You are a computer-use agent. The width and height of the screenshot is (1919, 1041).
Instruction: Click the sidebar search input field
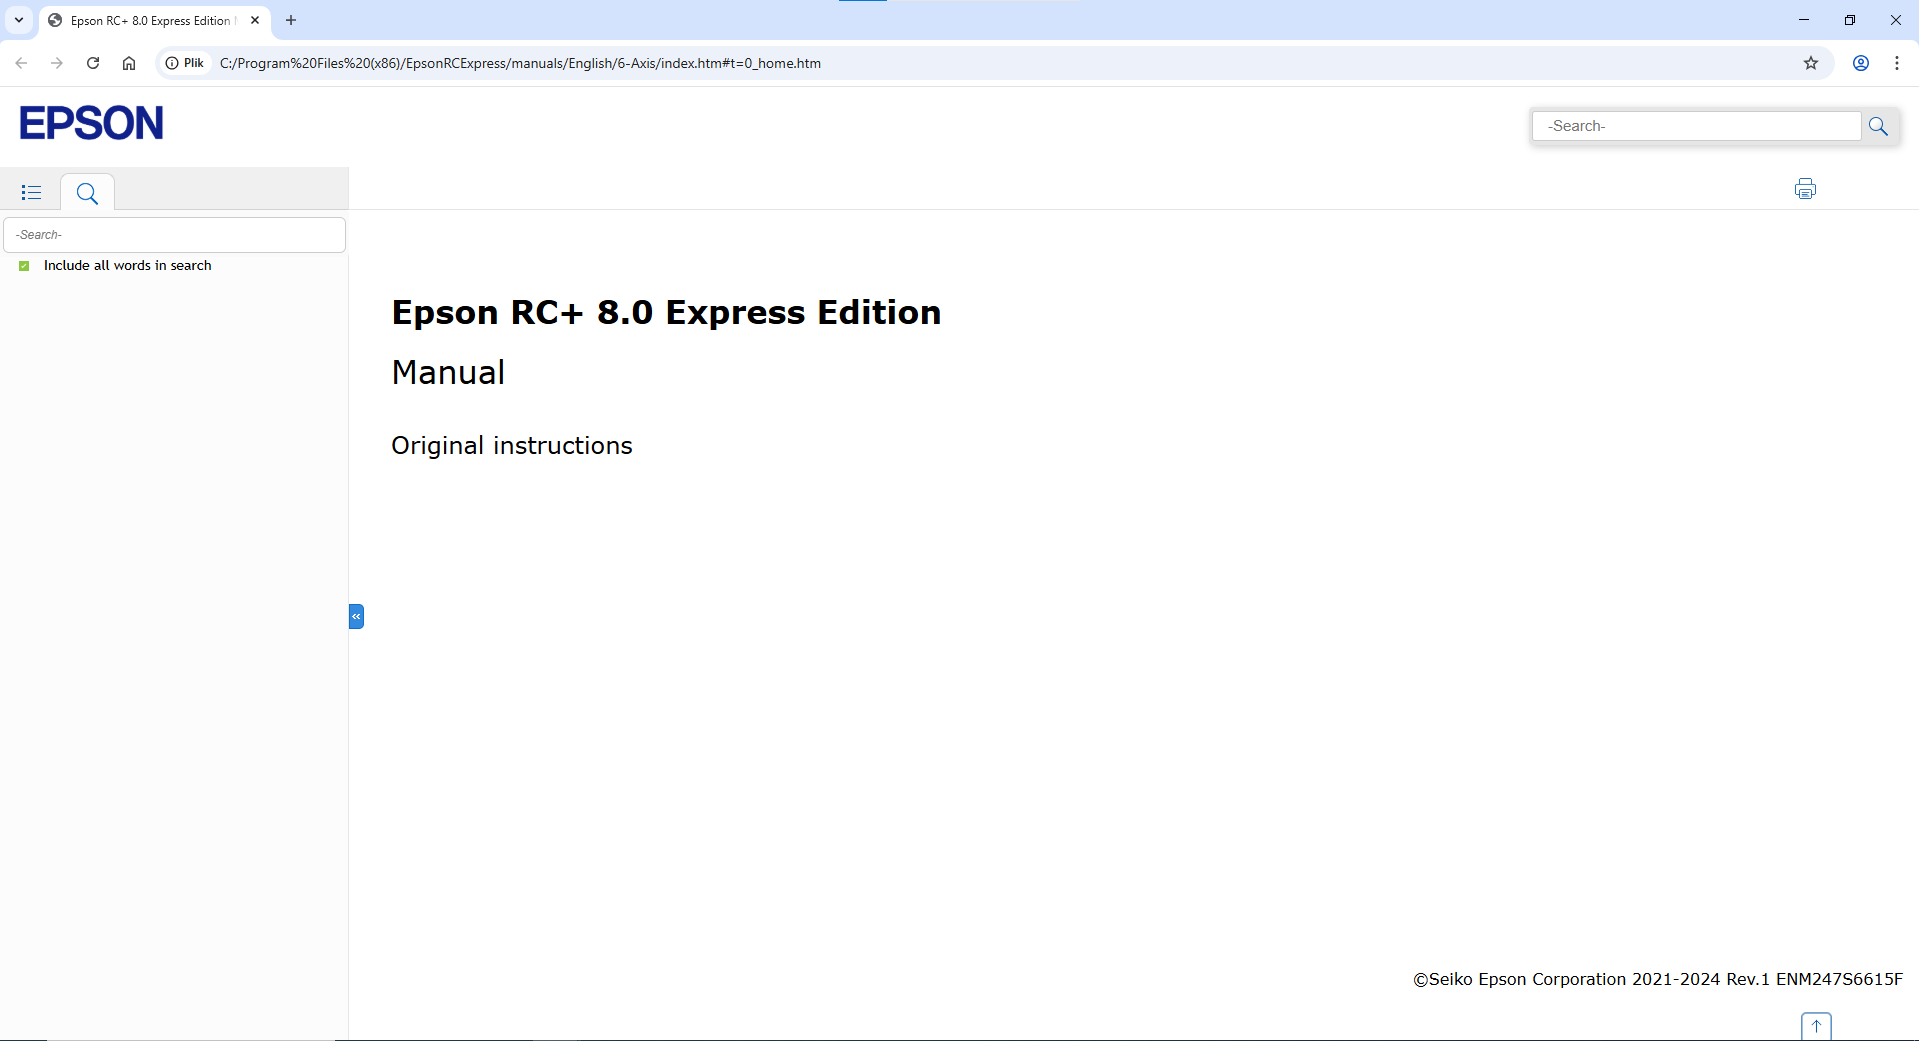(x=175, y=235)
